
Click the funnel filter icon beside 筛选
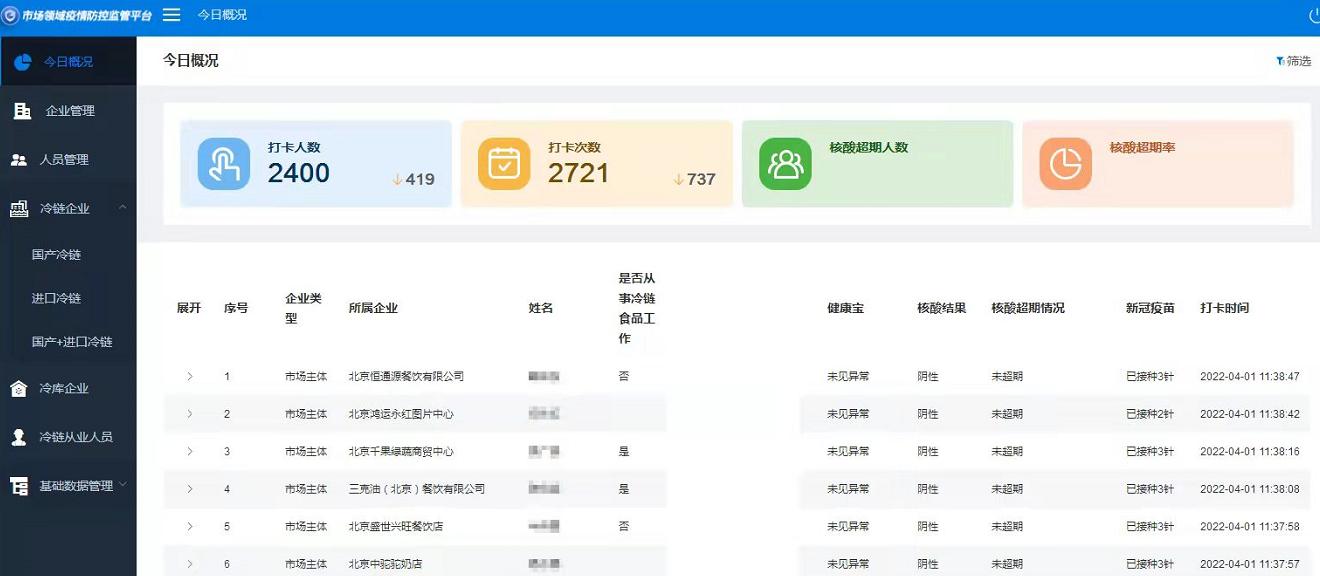[x=1280, y=61]
